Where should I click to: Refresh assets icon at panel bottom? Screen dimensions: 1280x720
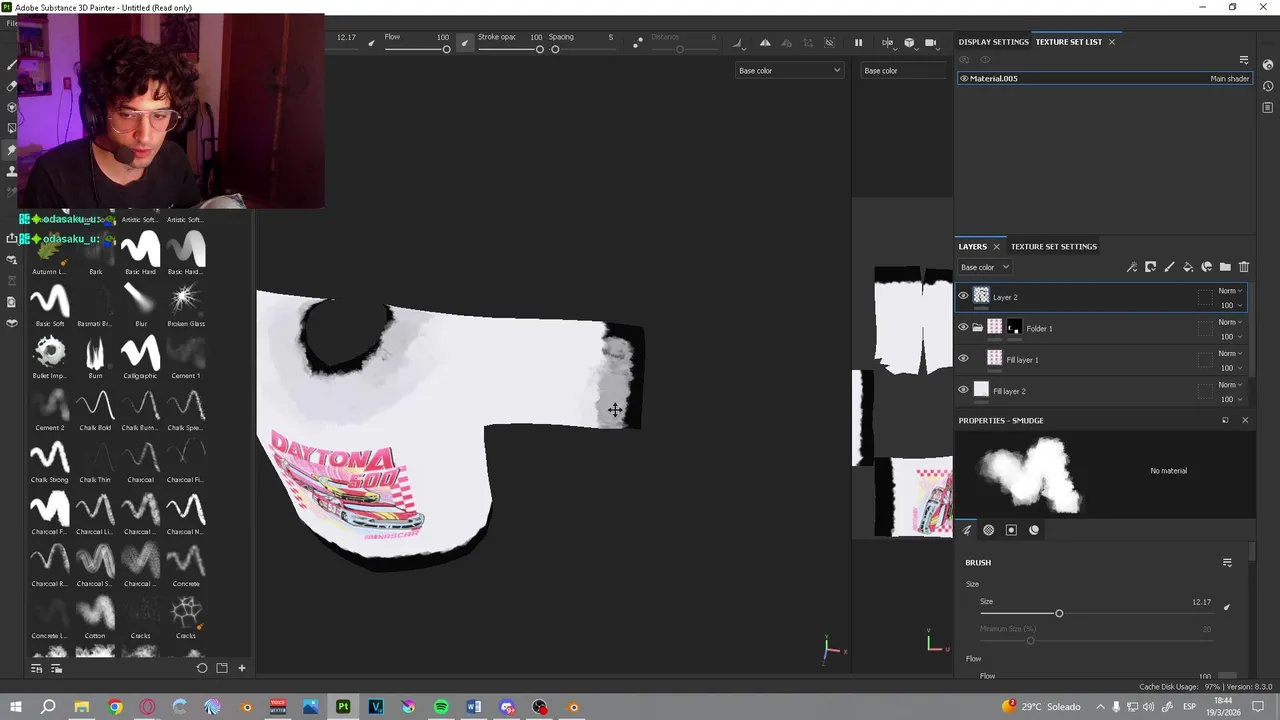tap(202, 668)
